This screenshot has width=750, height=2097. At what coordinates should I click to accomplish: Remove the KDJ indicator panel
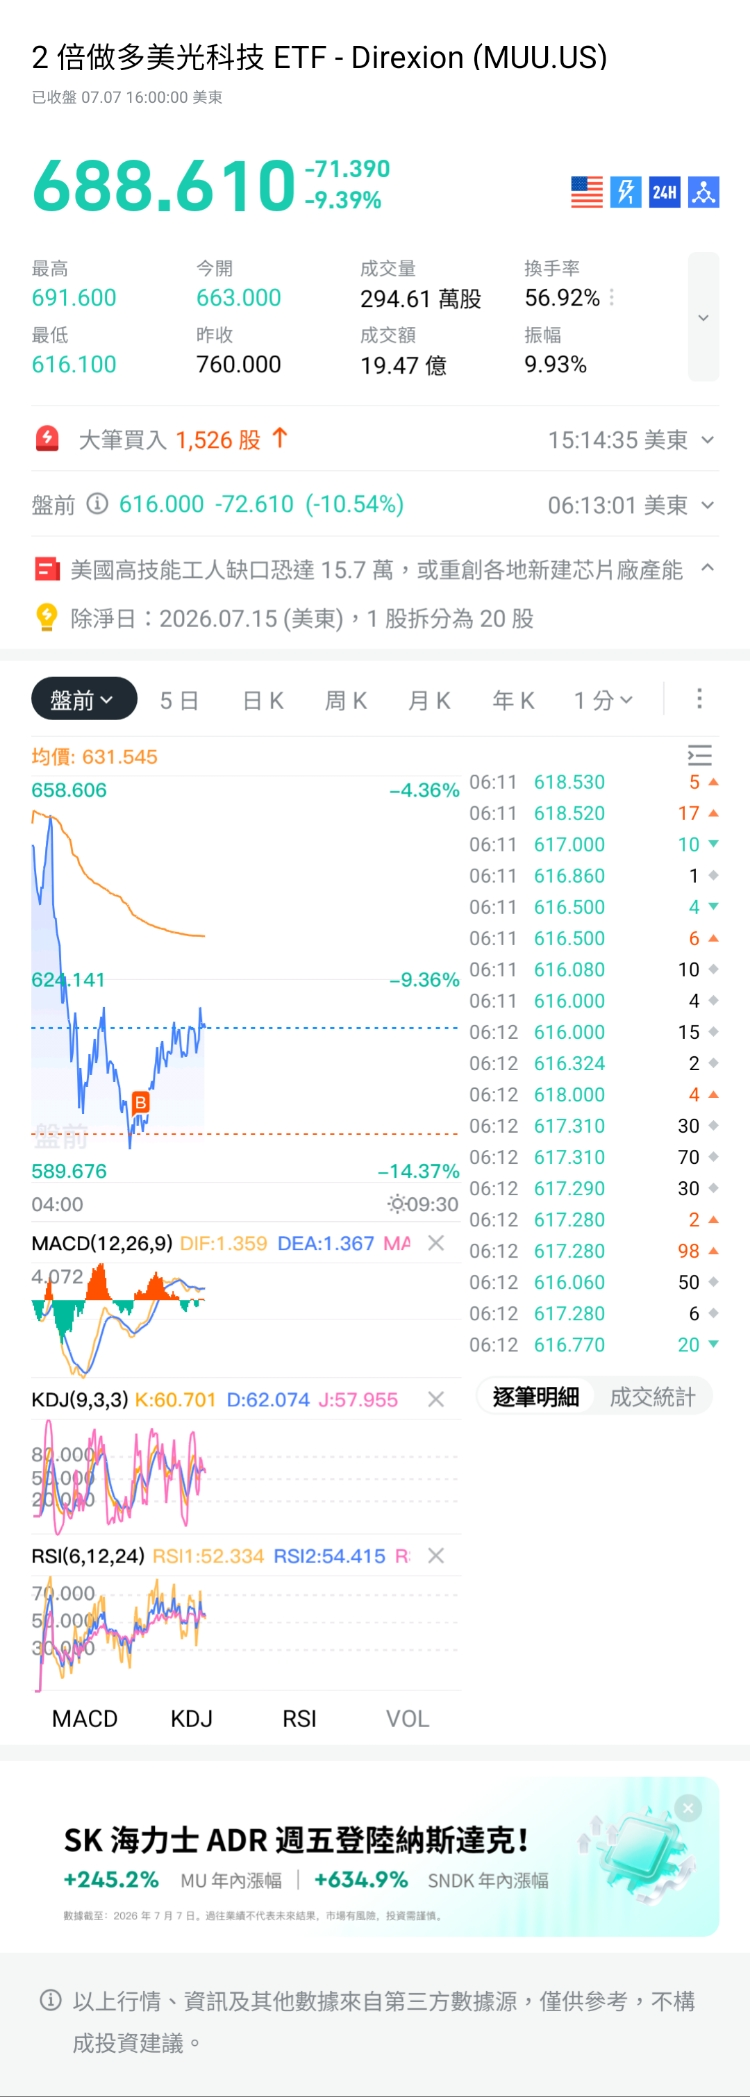click(436, 1400)
